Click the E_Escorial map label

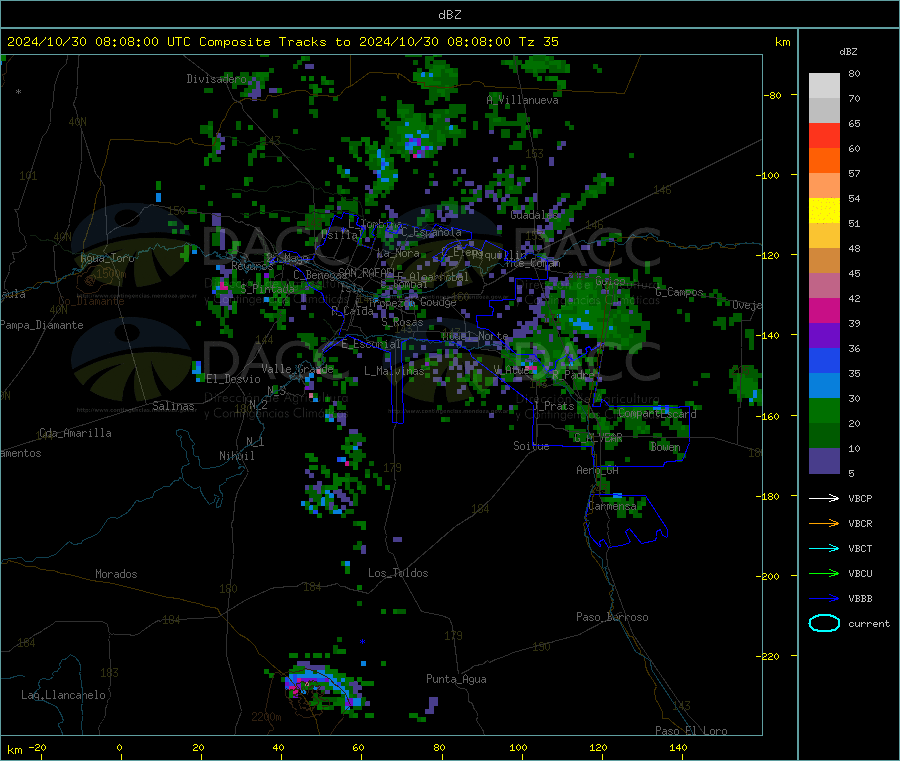[x=370, y=344]
